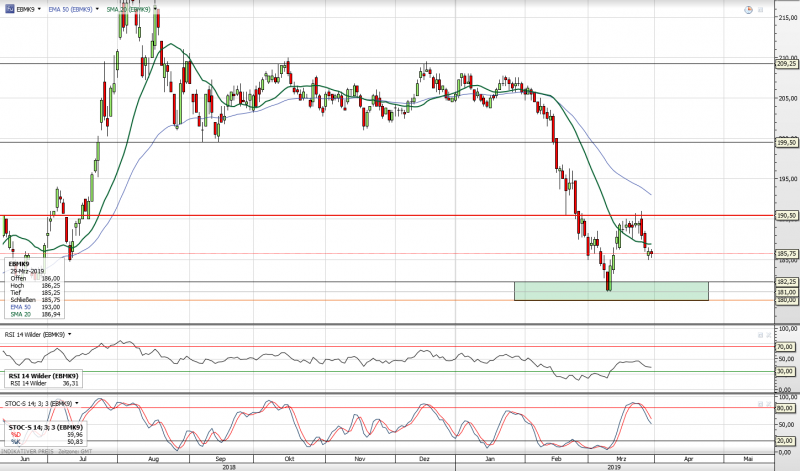This screenshot has width=800, height=471.
Task: Click the chart instrument icon beside EBMK9
Action: click(7, 9)
